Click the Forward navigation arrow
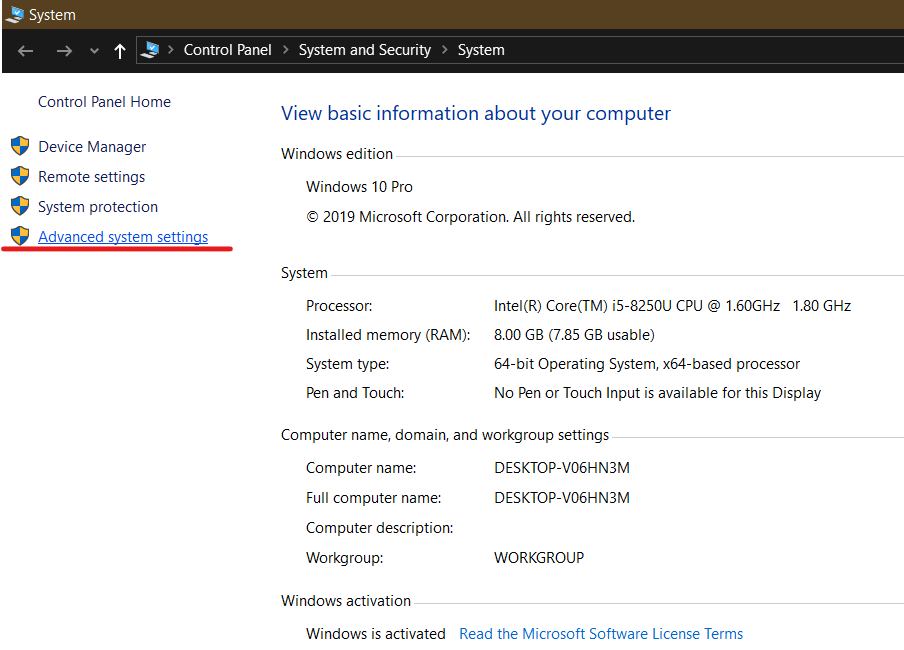 coord(64,51)
